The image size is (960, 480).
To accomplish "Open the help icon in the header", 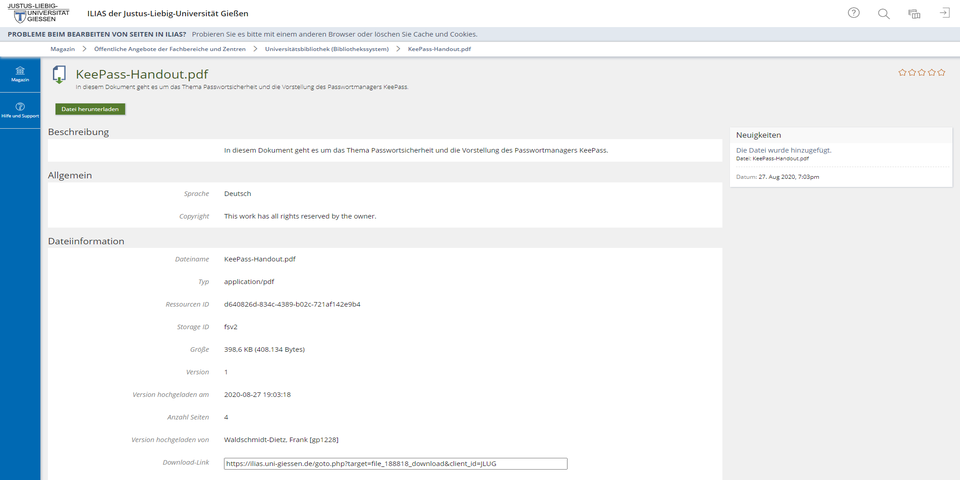I will point(853,13).
